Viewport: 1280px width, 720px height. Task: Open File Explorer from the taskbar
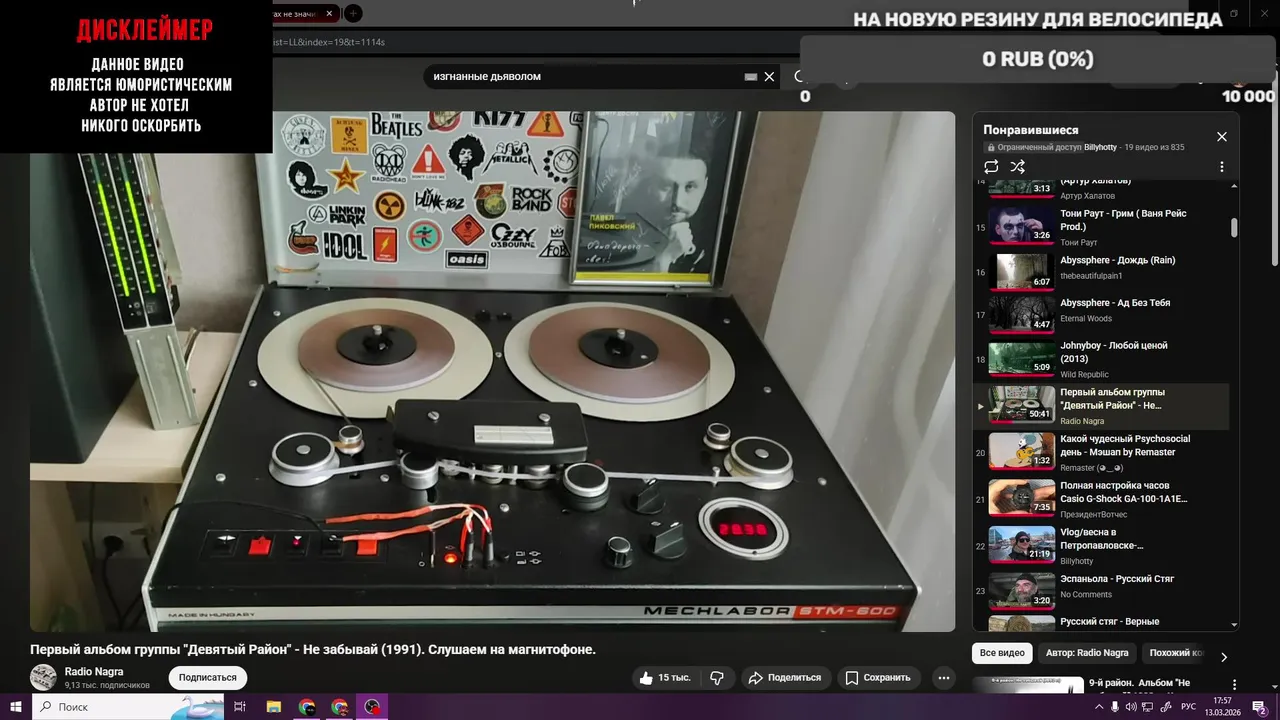273,707
